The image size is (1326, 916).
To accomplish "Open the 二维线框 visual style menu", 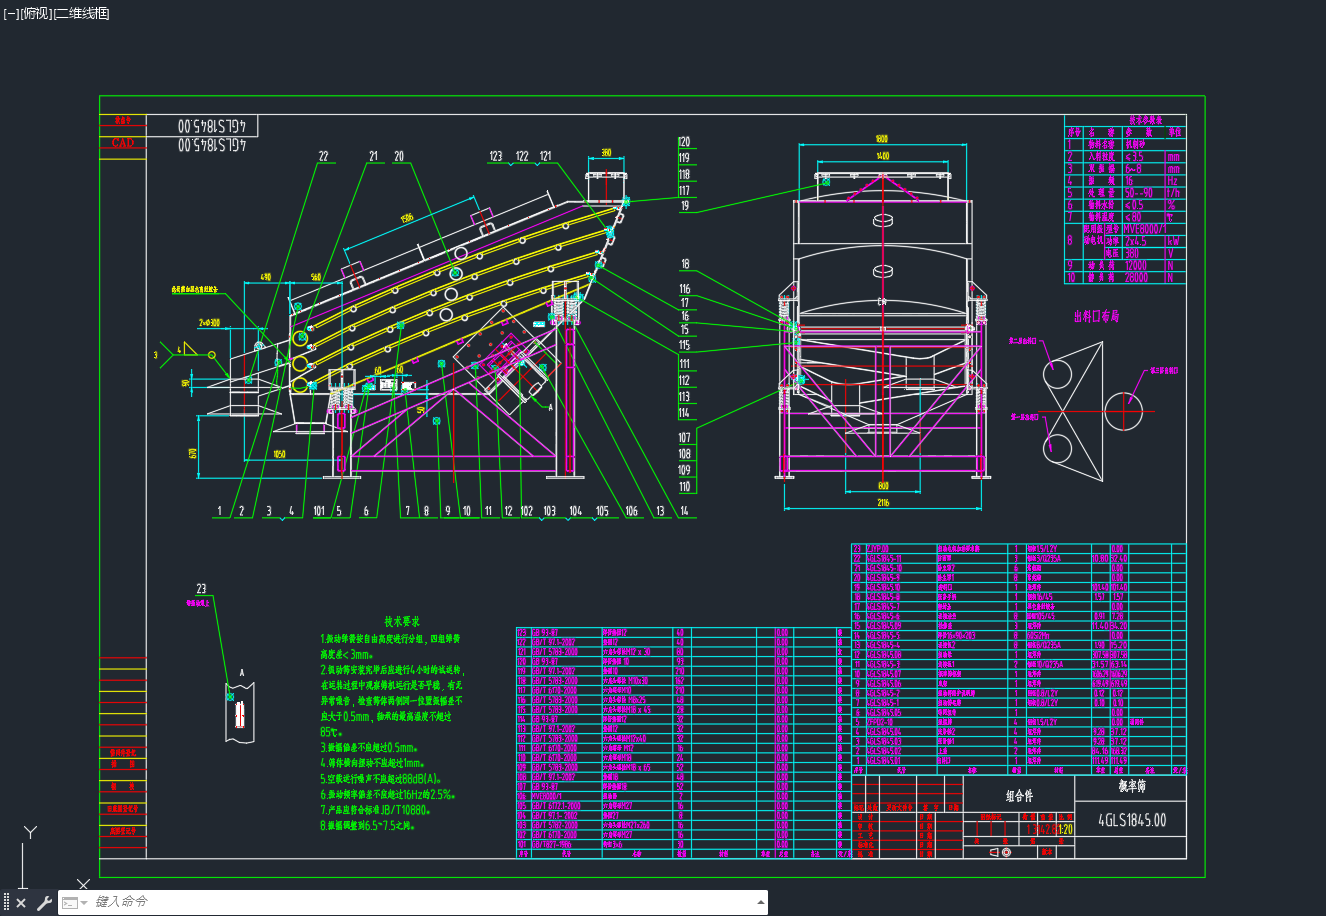I will tap(82, 13).
